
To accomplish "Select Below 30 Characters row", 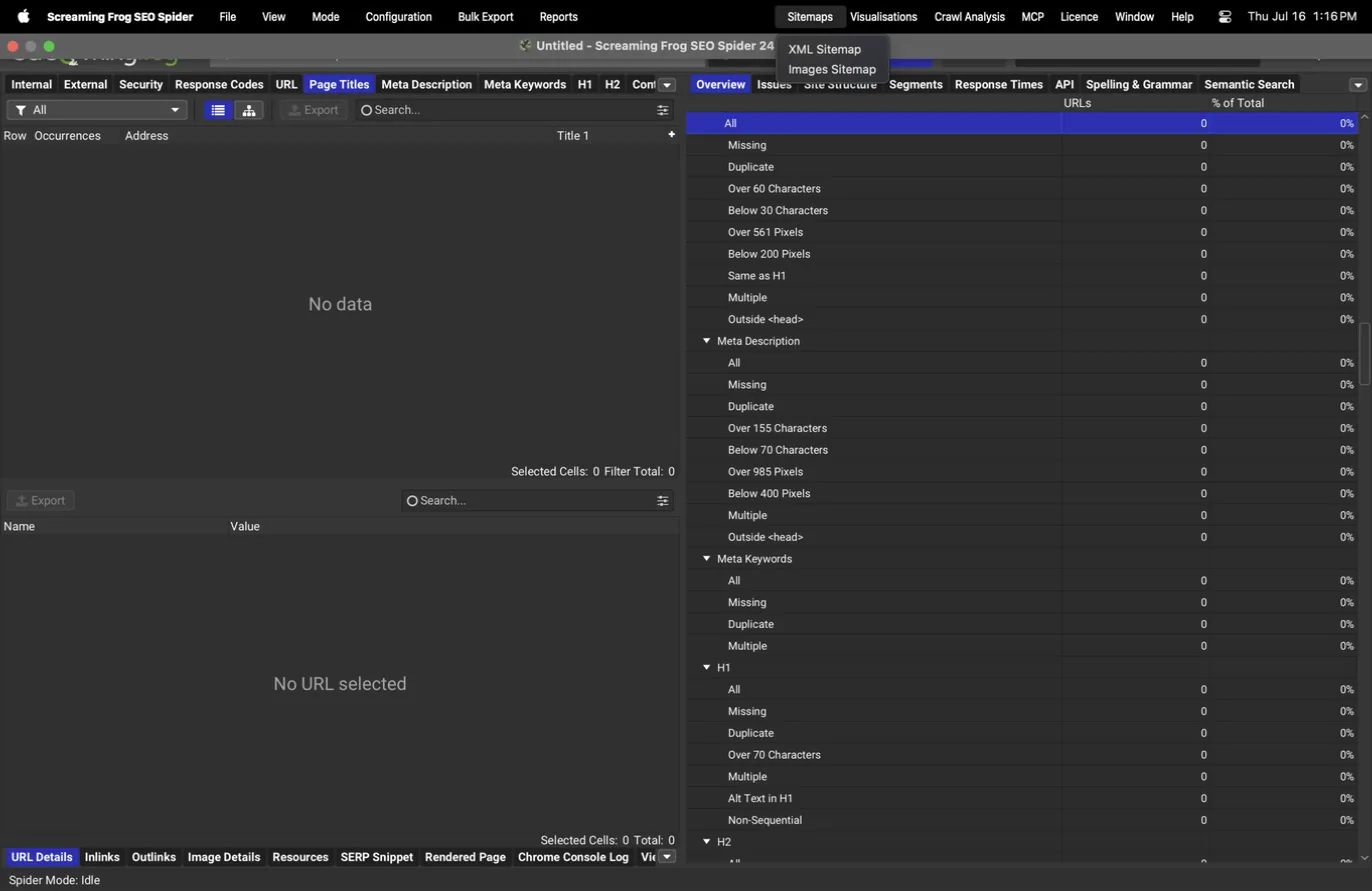I will click(1021, 210).
